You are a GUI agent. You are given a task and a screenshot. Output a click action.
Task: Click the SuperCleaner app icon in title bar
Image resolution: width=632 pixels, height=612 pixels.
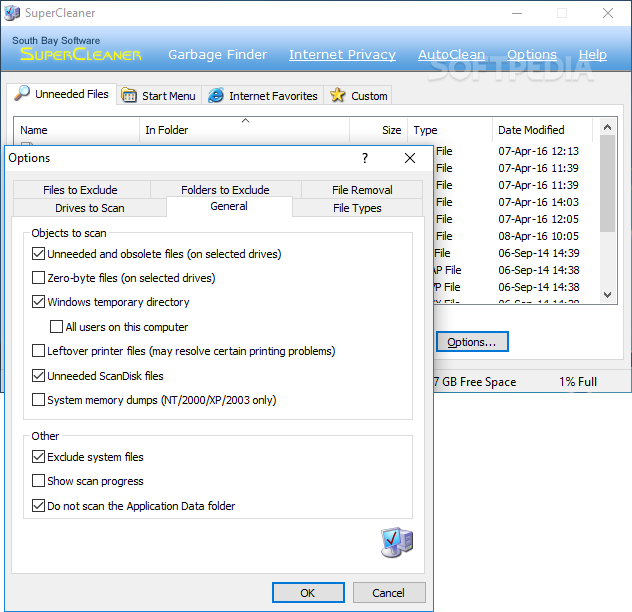click(12, 13)
